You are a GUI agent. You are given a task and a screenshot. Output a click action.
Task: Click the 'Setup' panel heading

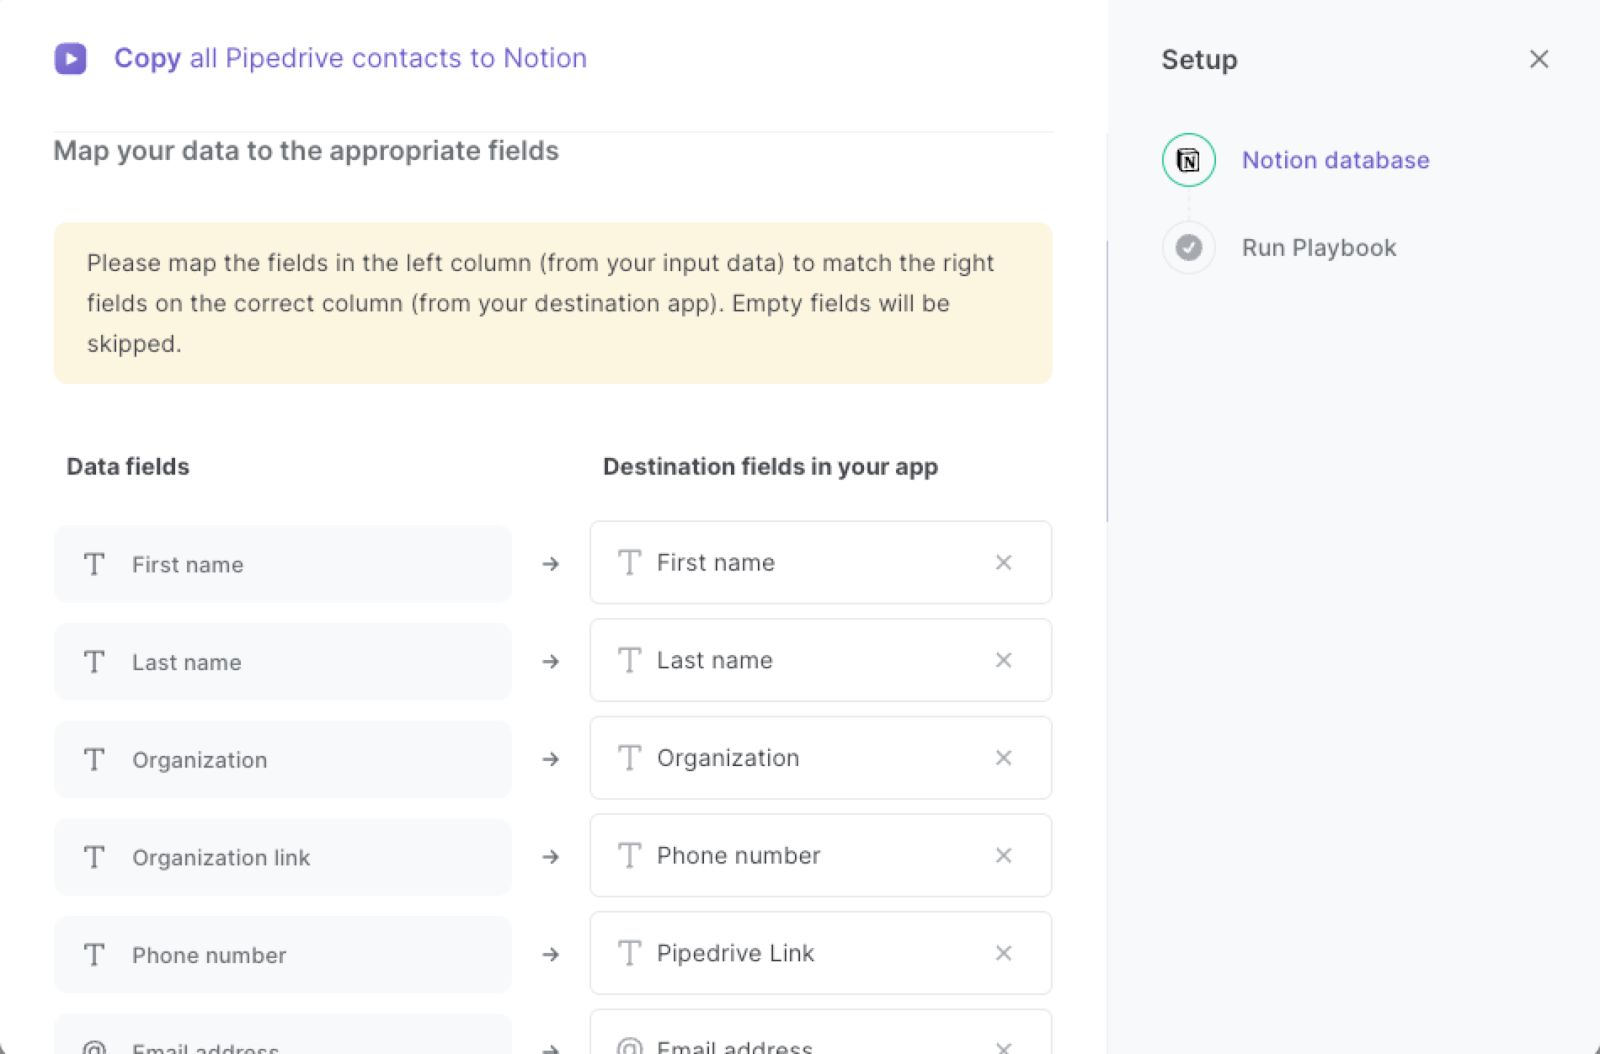coord(1199,60)
